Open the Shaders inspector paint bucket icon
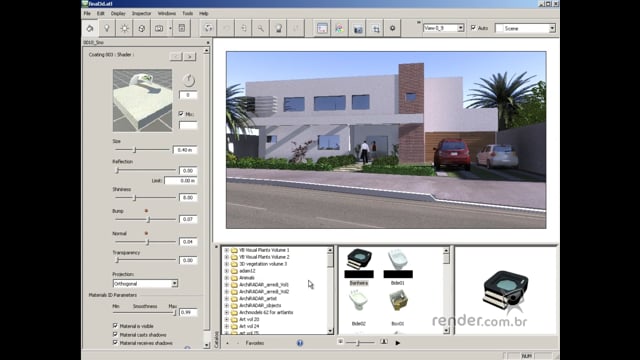 coord(90,28)
